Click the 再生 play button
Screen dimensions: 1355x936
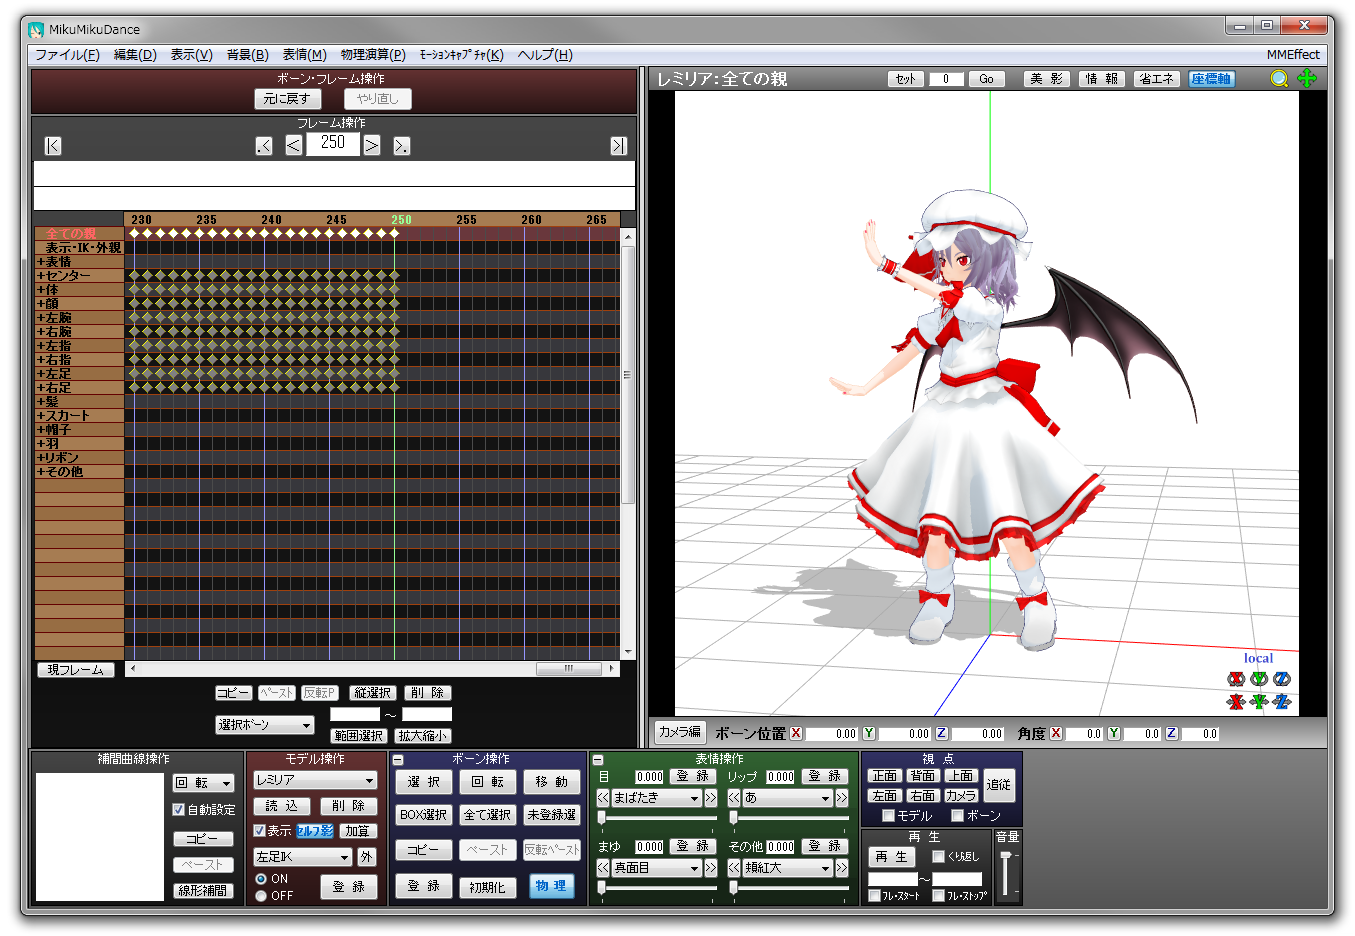coord(891,857)
